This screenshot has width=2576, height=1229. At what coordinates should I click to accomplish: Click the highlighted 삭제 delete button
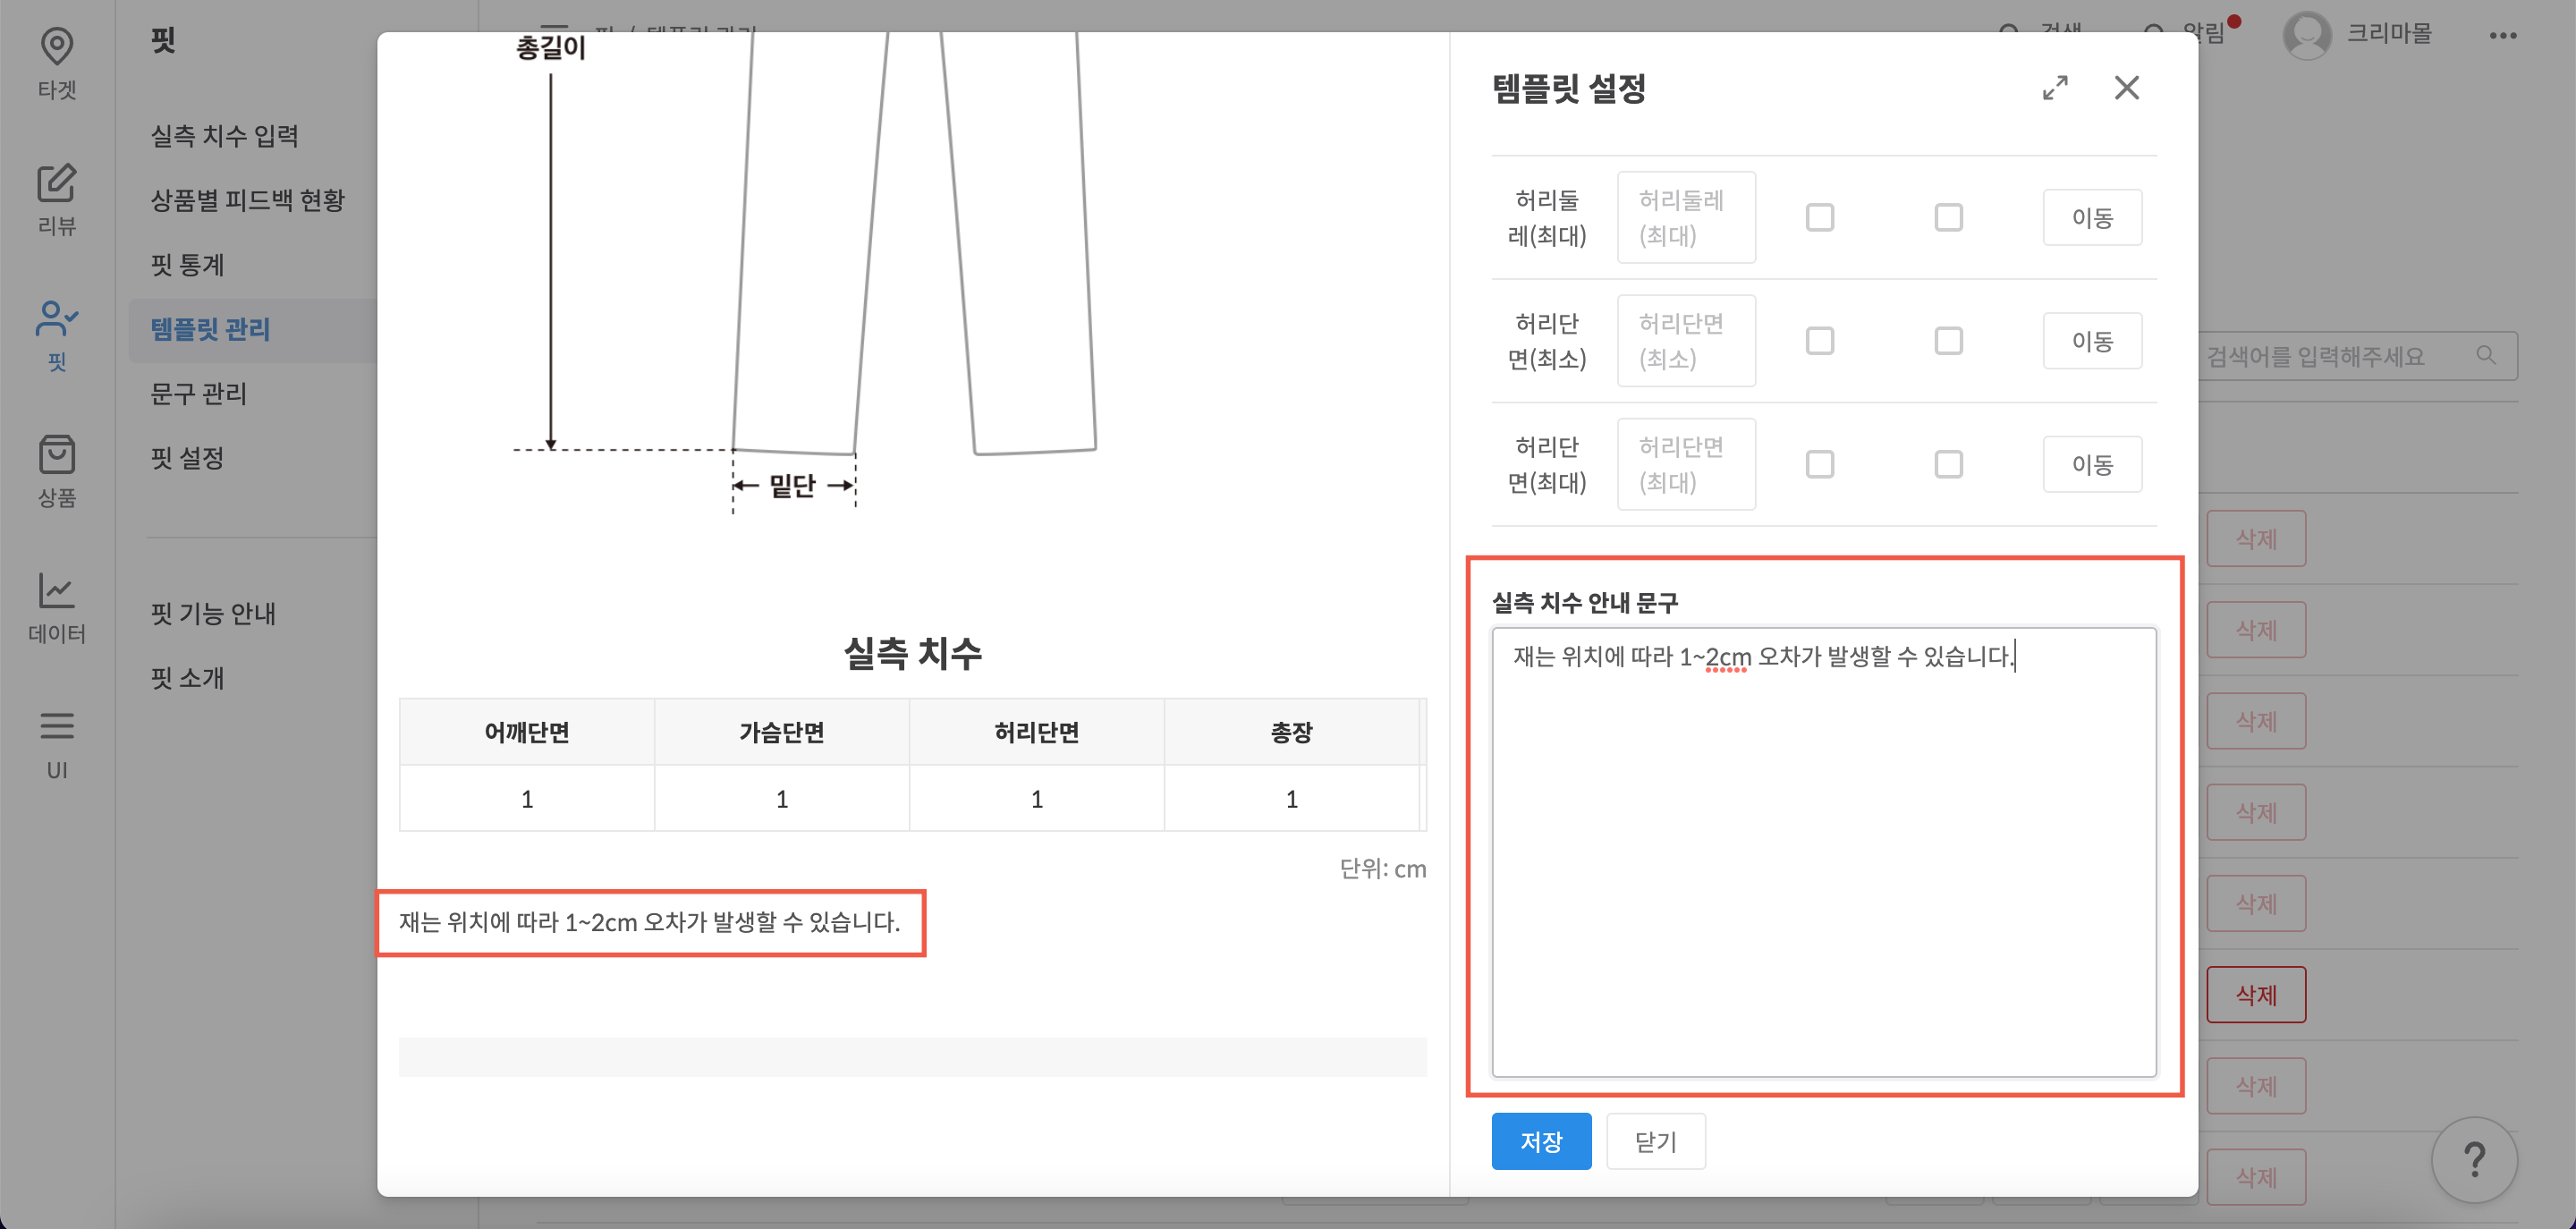point(2256,994)
